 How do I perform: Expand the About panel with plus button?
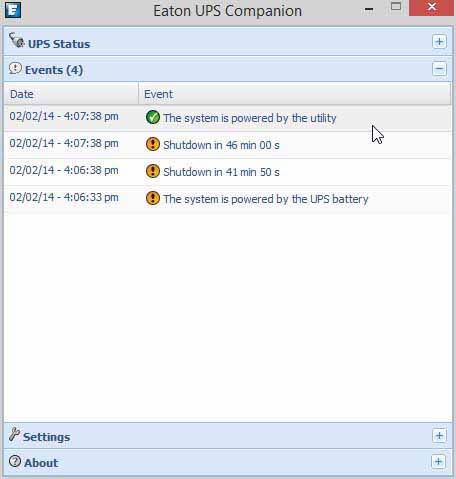coord(438,462)
